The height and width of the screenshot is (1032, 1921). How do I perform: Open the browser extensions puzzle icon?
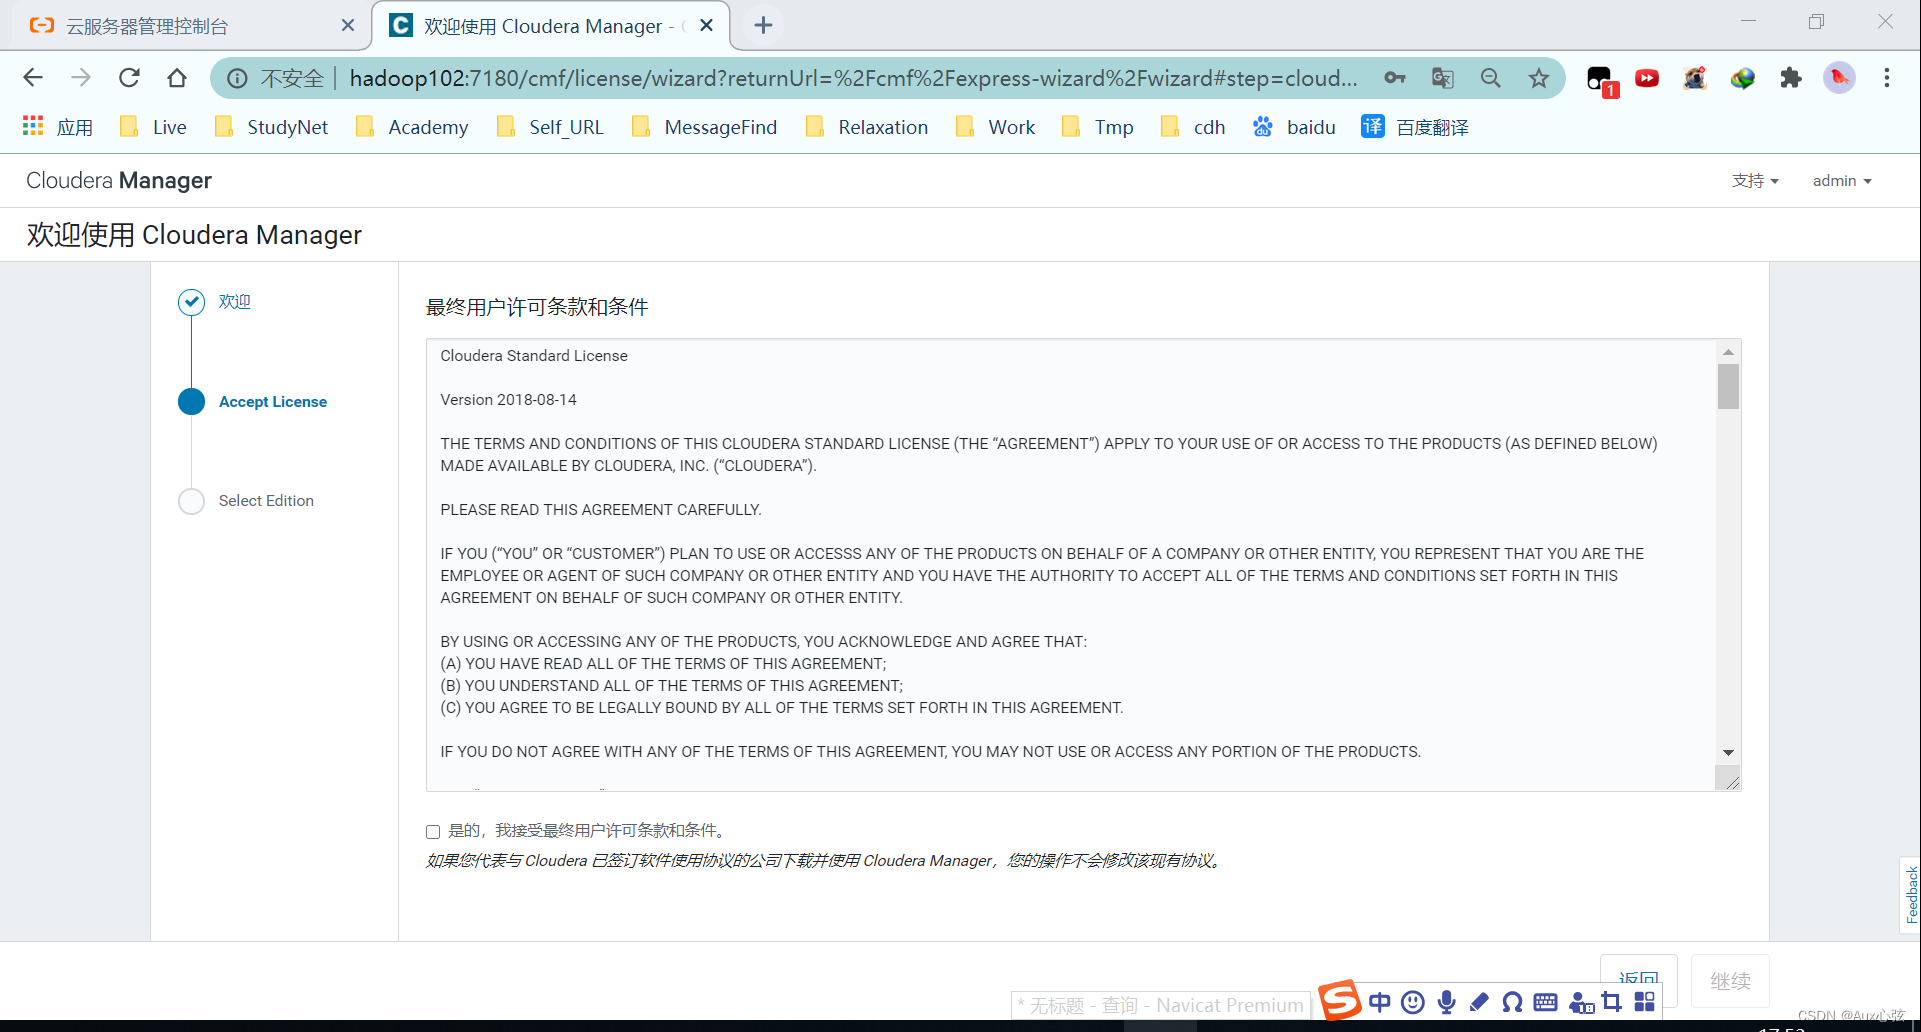(1791, 77)
